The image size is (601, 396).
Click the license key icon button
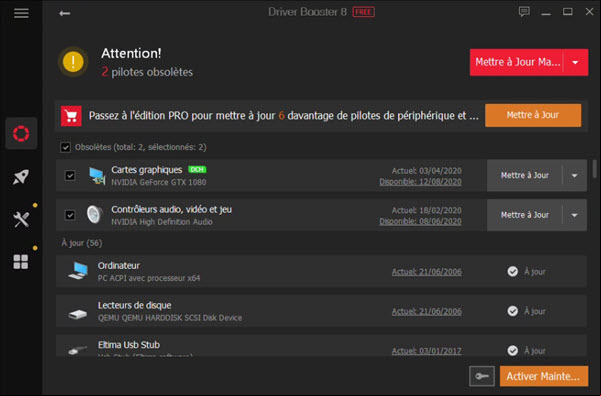482,376
